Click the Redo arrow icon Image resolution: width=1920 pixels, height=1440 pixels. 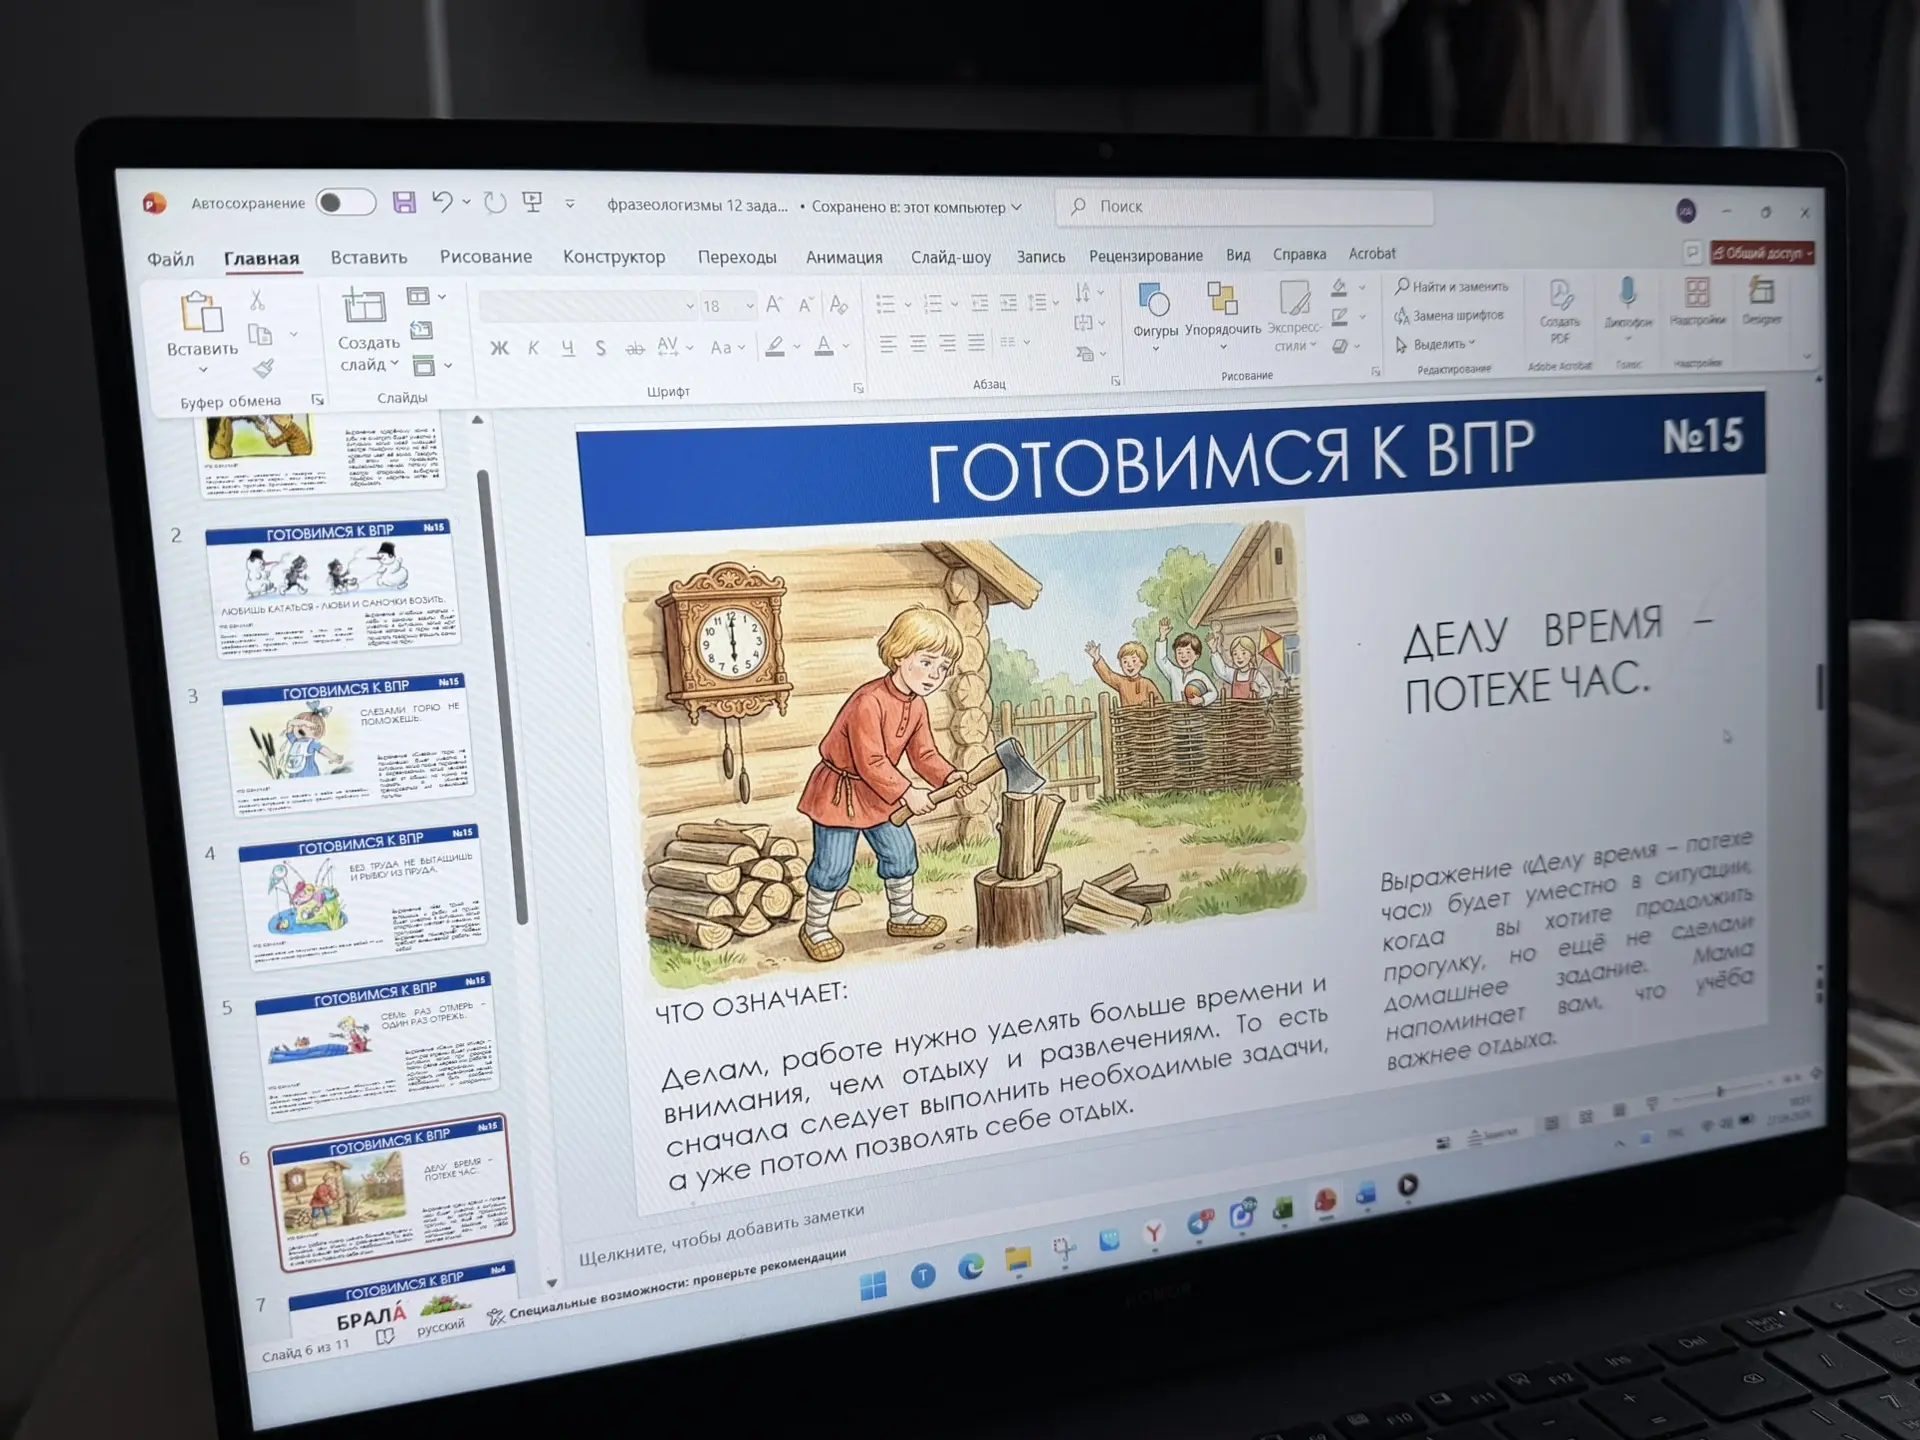[x=495, y=203]
